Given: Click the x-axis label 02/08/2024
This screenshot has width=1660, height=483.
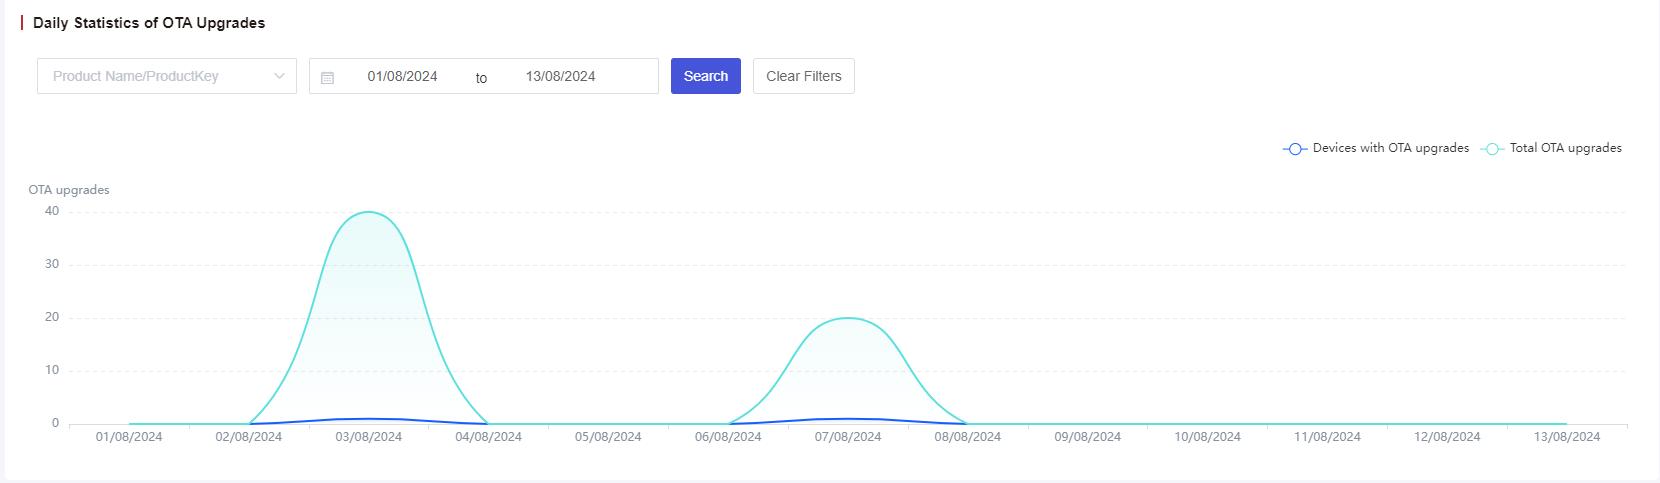Looking at the screenshot, I should tap(249, 437).
